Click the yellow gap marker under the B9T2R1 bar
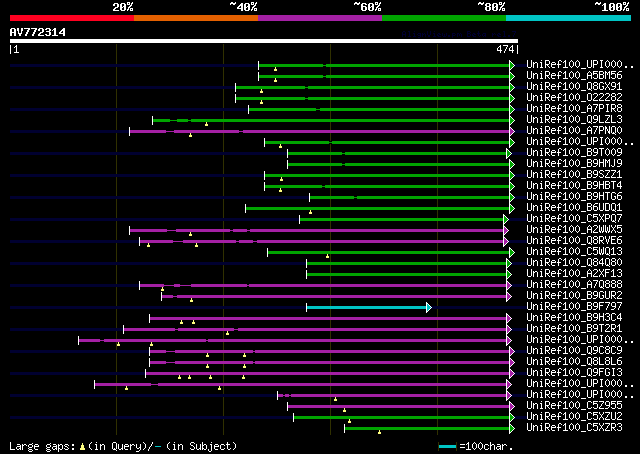This screenshot has width=640, height=454. coord(228,333)
